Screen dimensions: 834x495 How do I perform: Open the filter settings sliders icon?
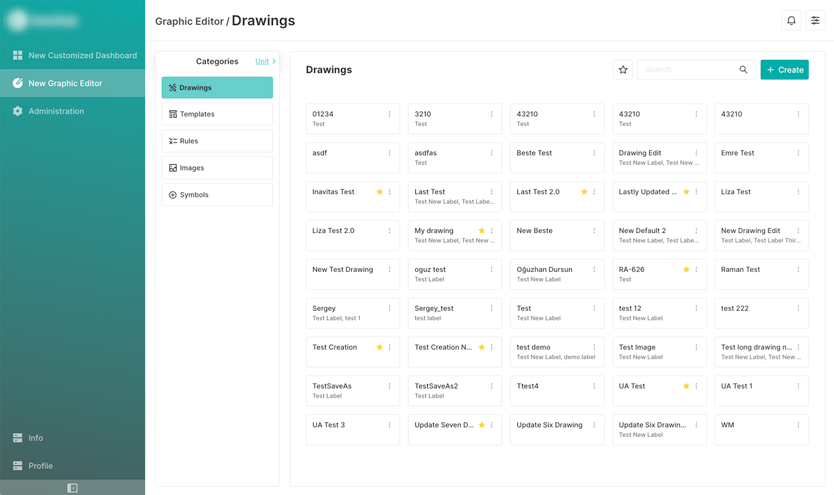coord(815,21)
